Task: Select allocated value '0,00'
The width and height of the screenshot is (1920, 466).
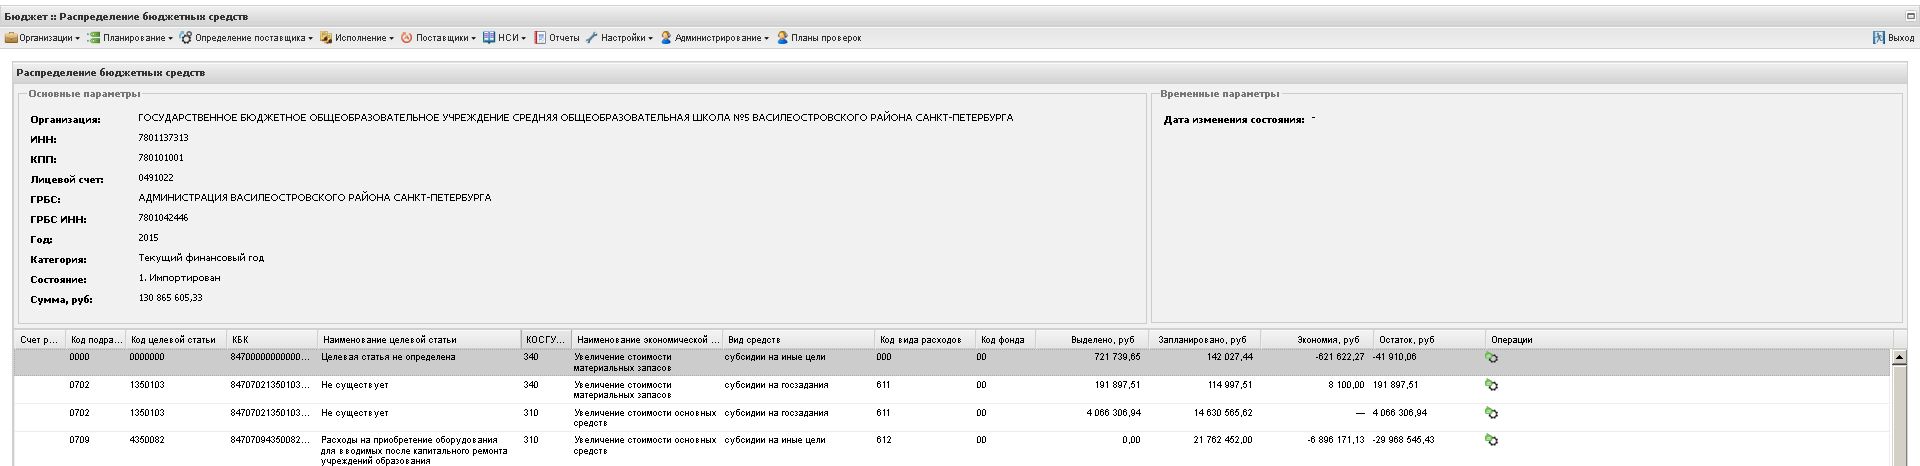Action: point(1131,440)
